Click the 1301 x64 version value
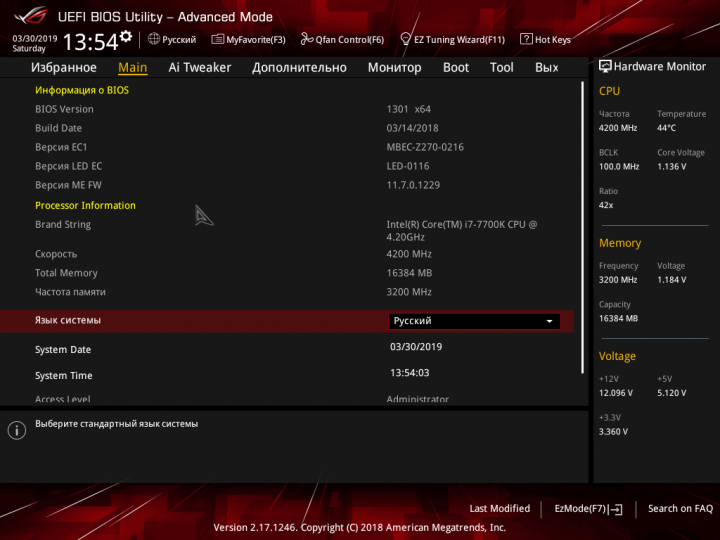Viewport: 720px width, 540px height. (409, 109)
